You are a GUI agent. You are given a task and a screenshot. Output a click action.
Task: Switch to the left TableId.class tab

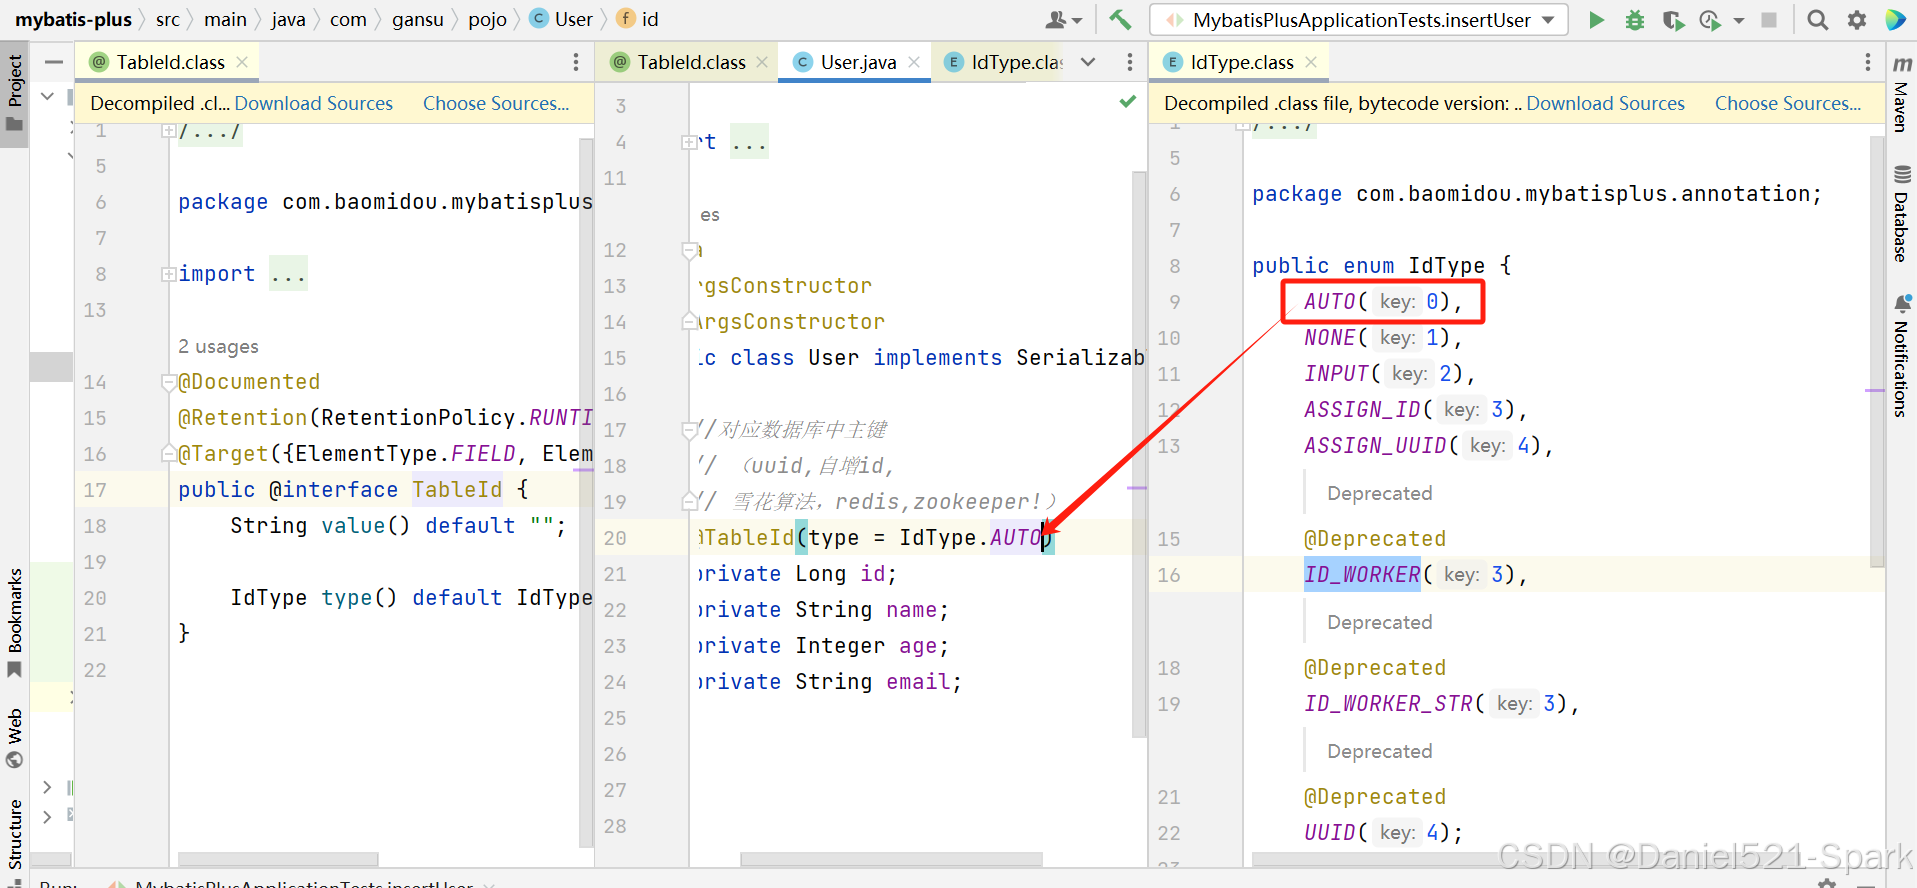click(x=168, y=62)
